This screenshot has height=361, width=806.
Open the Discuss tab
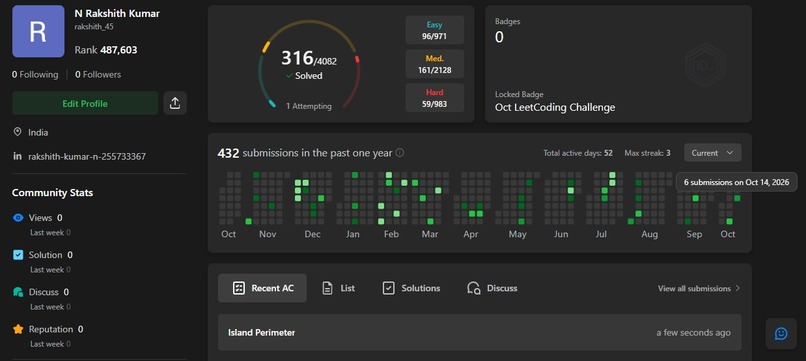492,288
